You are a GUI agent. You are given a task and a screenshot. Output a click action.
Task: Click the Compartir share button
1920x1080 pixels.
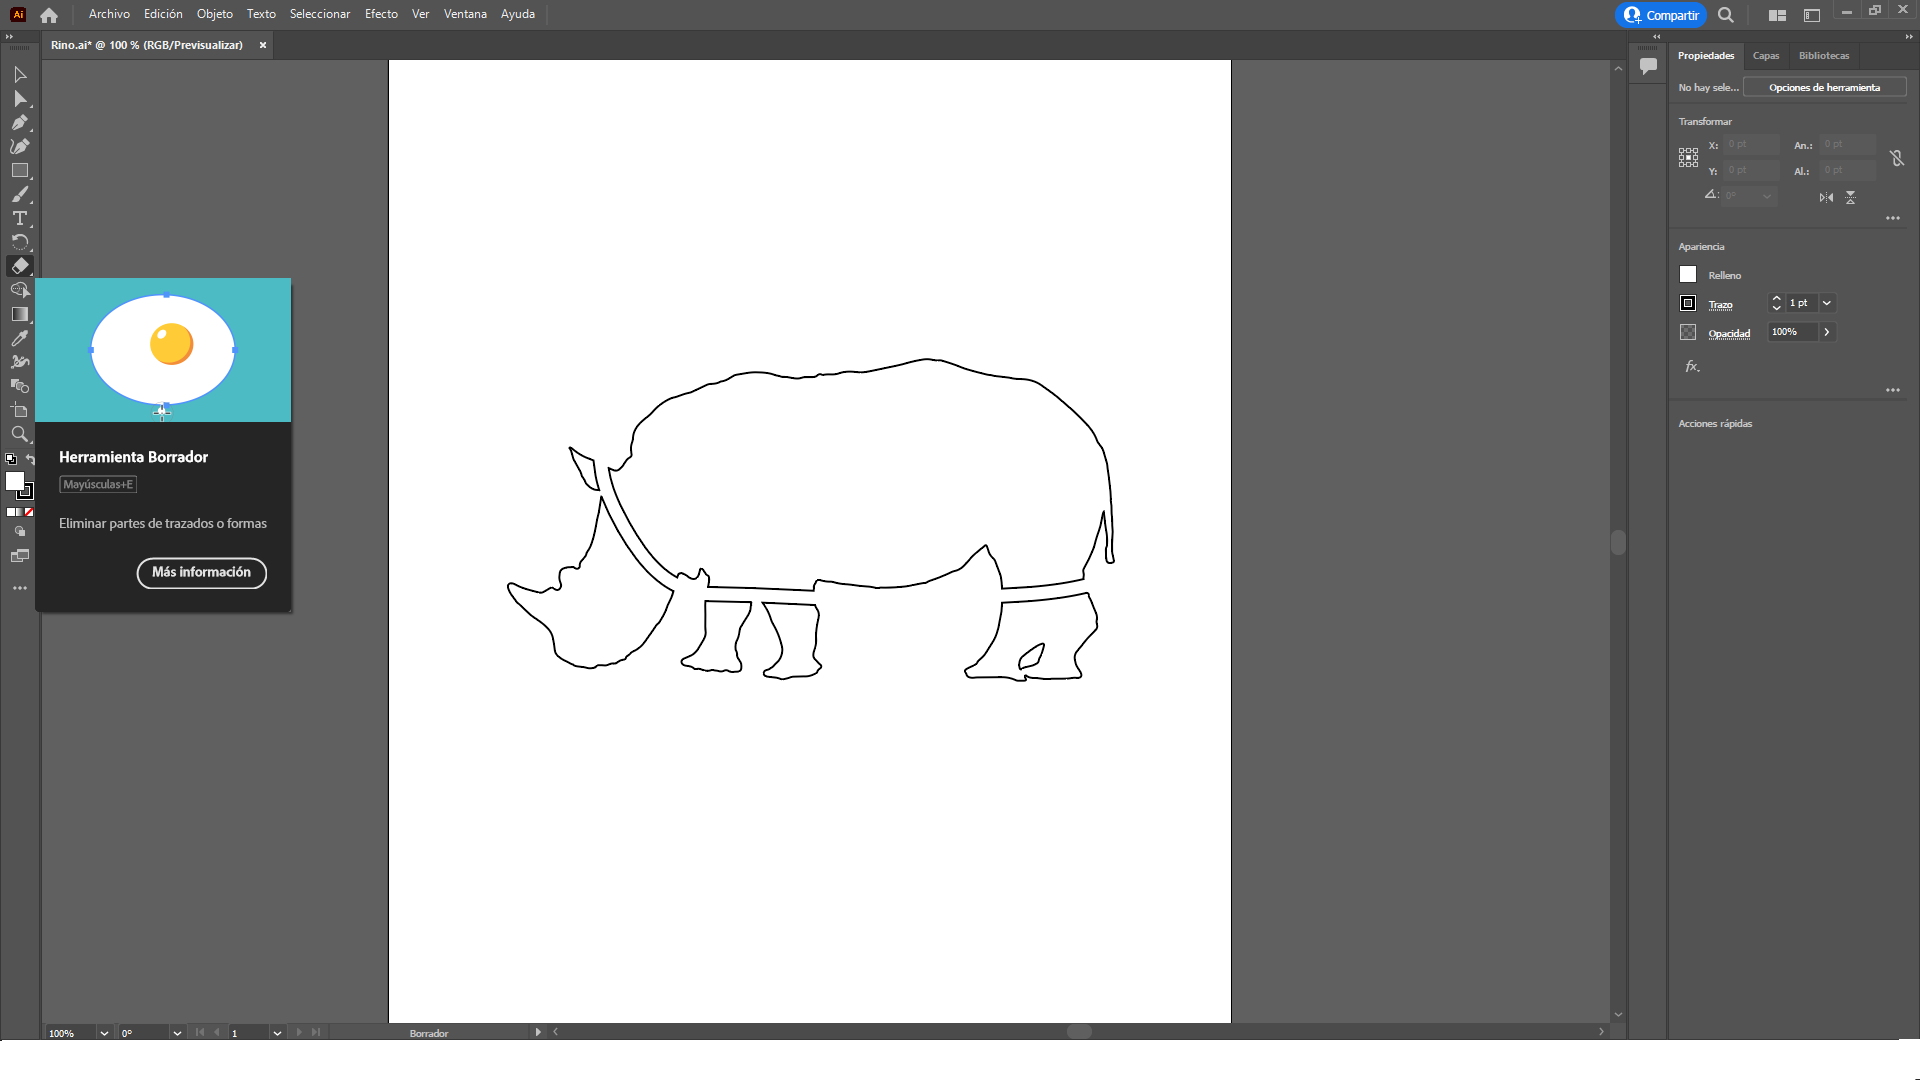(x=1661, y=15)
